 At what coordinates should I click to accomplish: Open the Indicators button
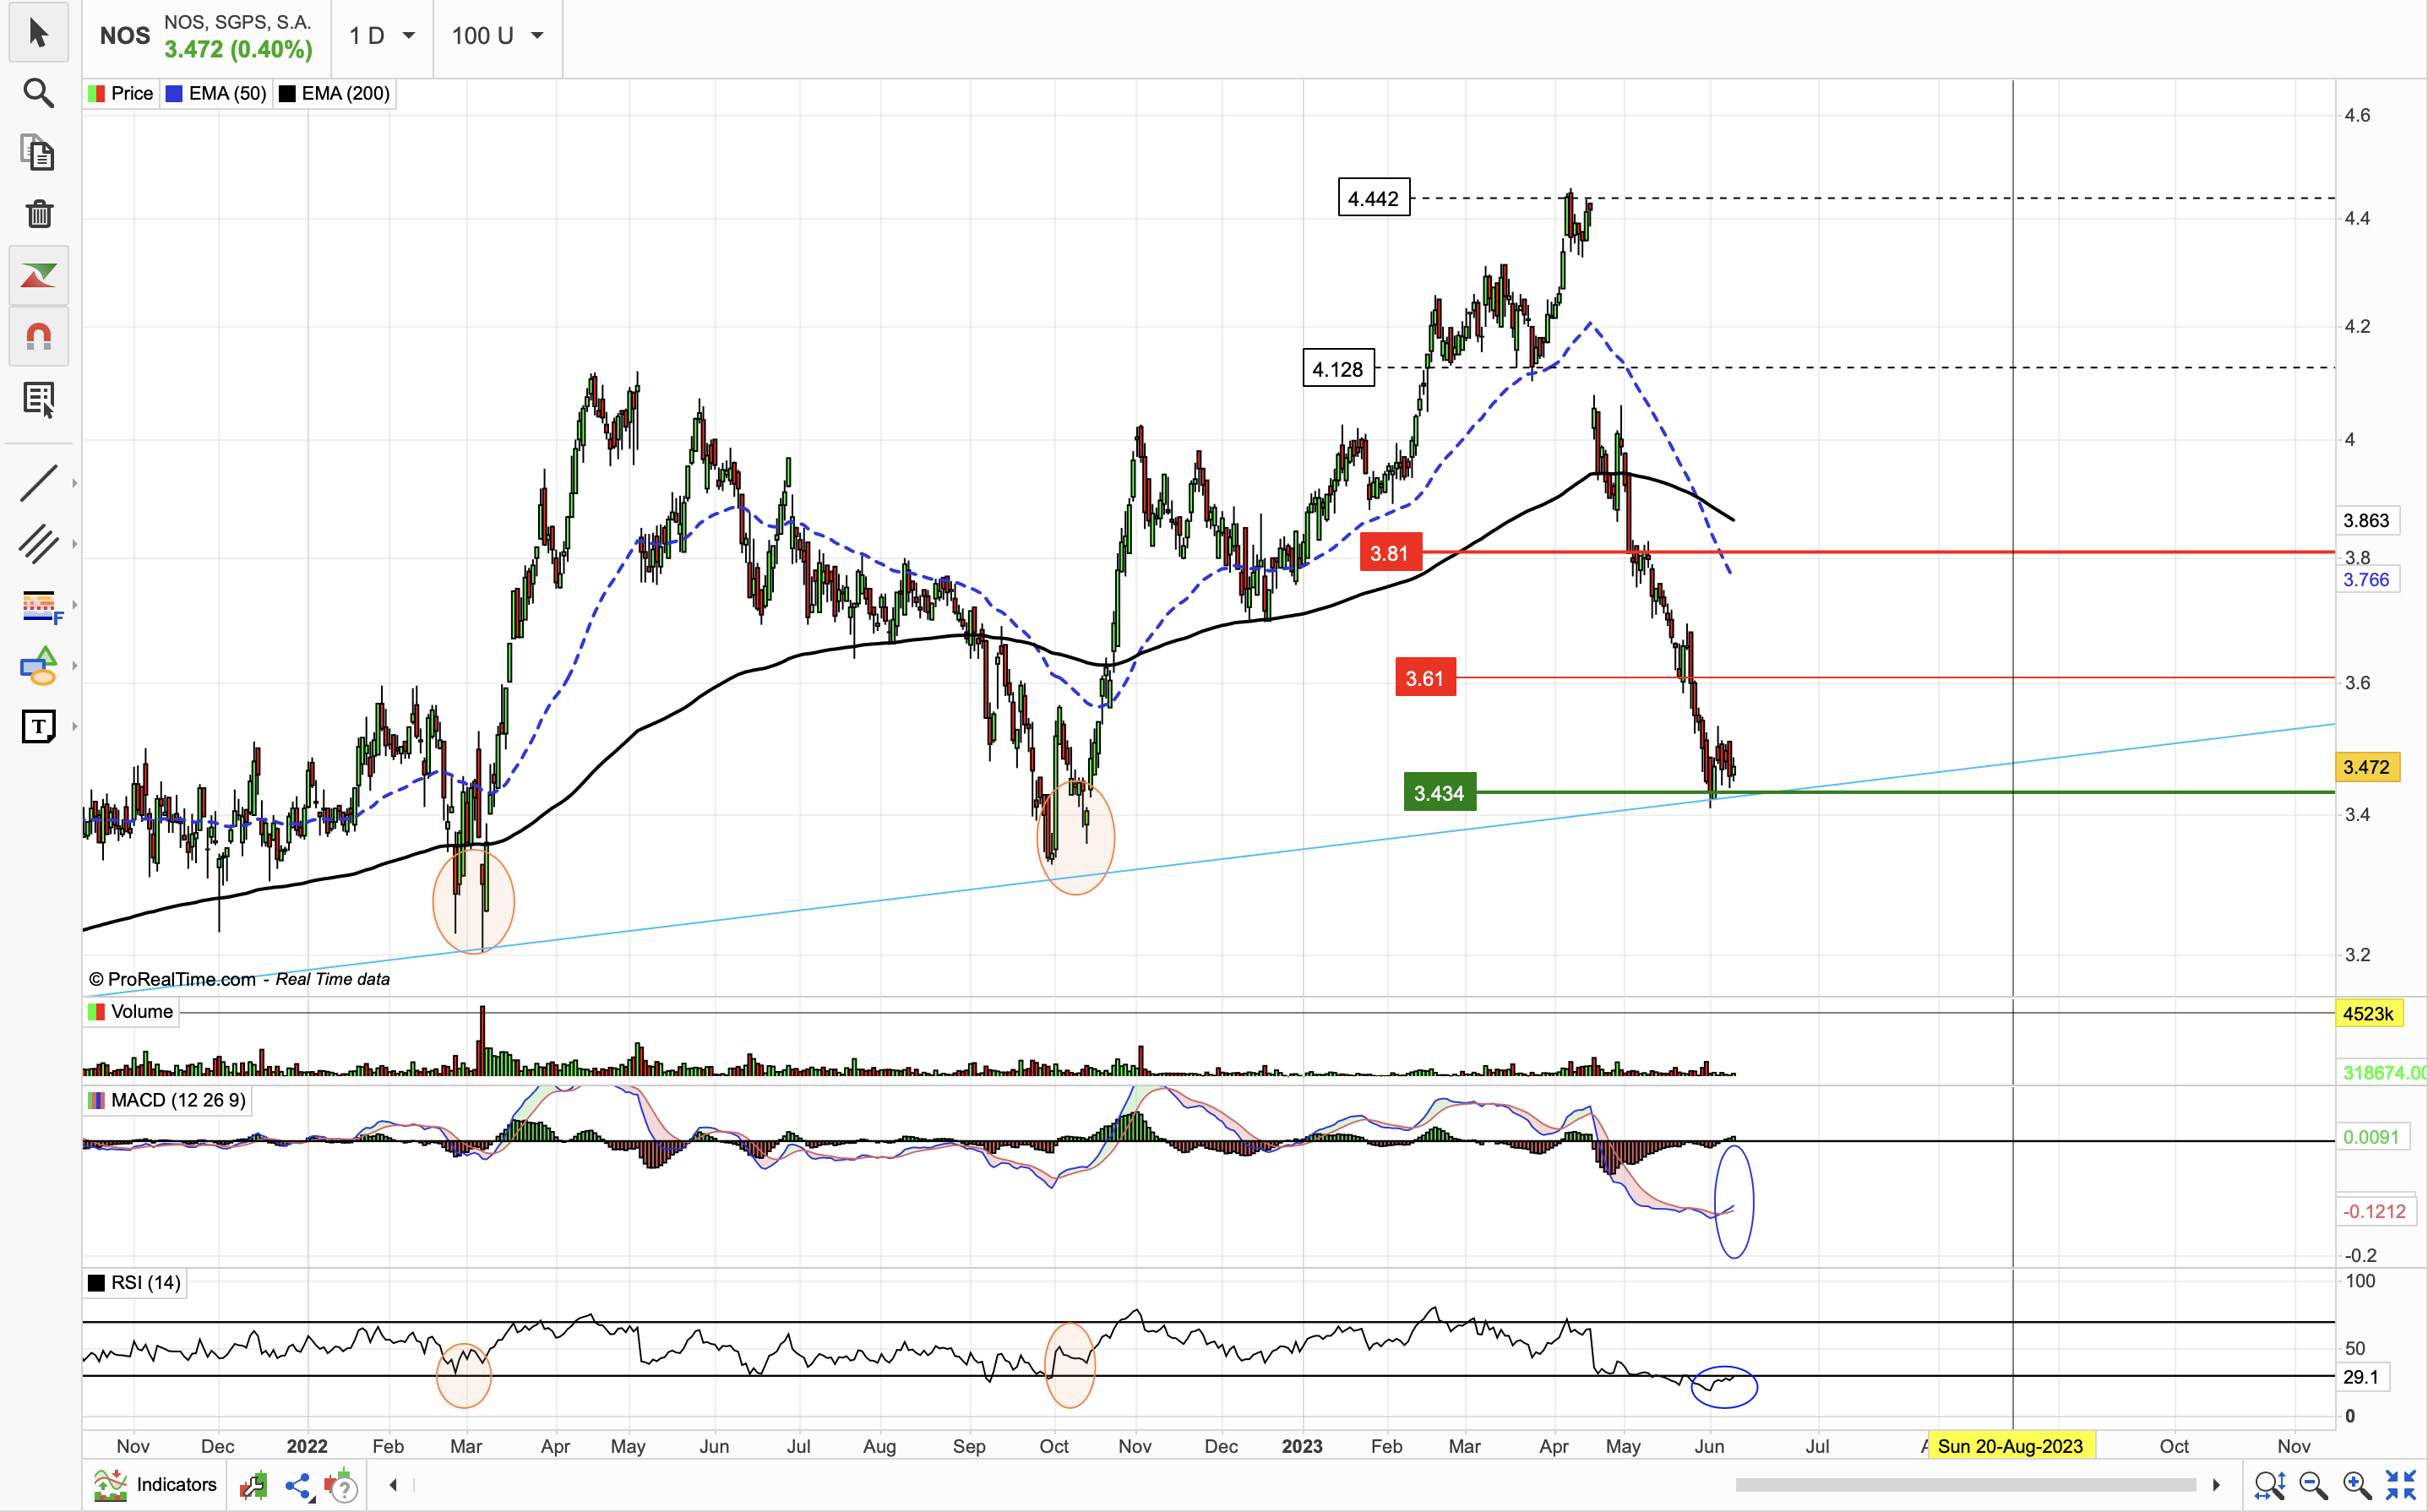[155, 1485]
